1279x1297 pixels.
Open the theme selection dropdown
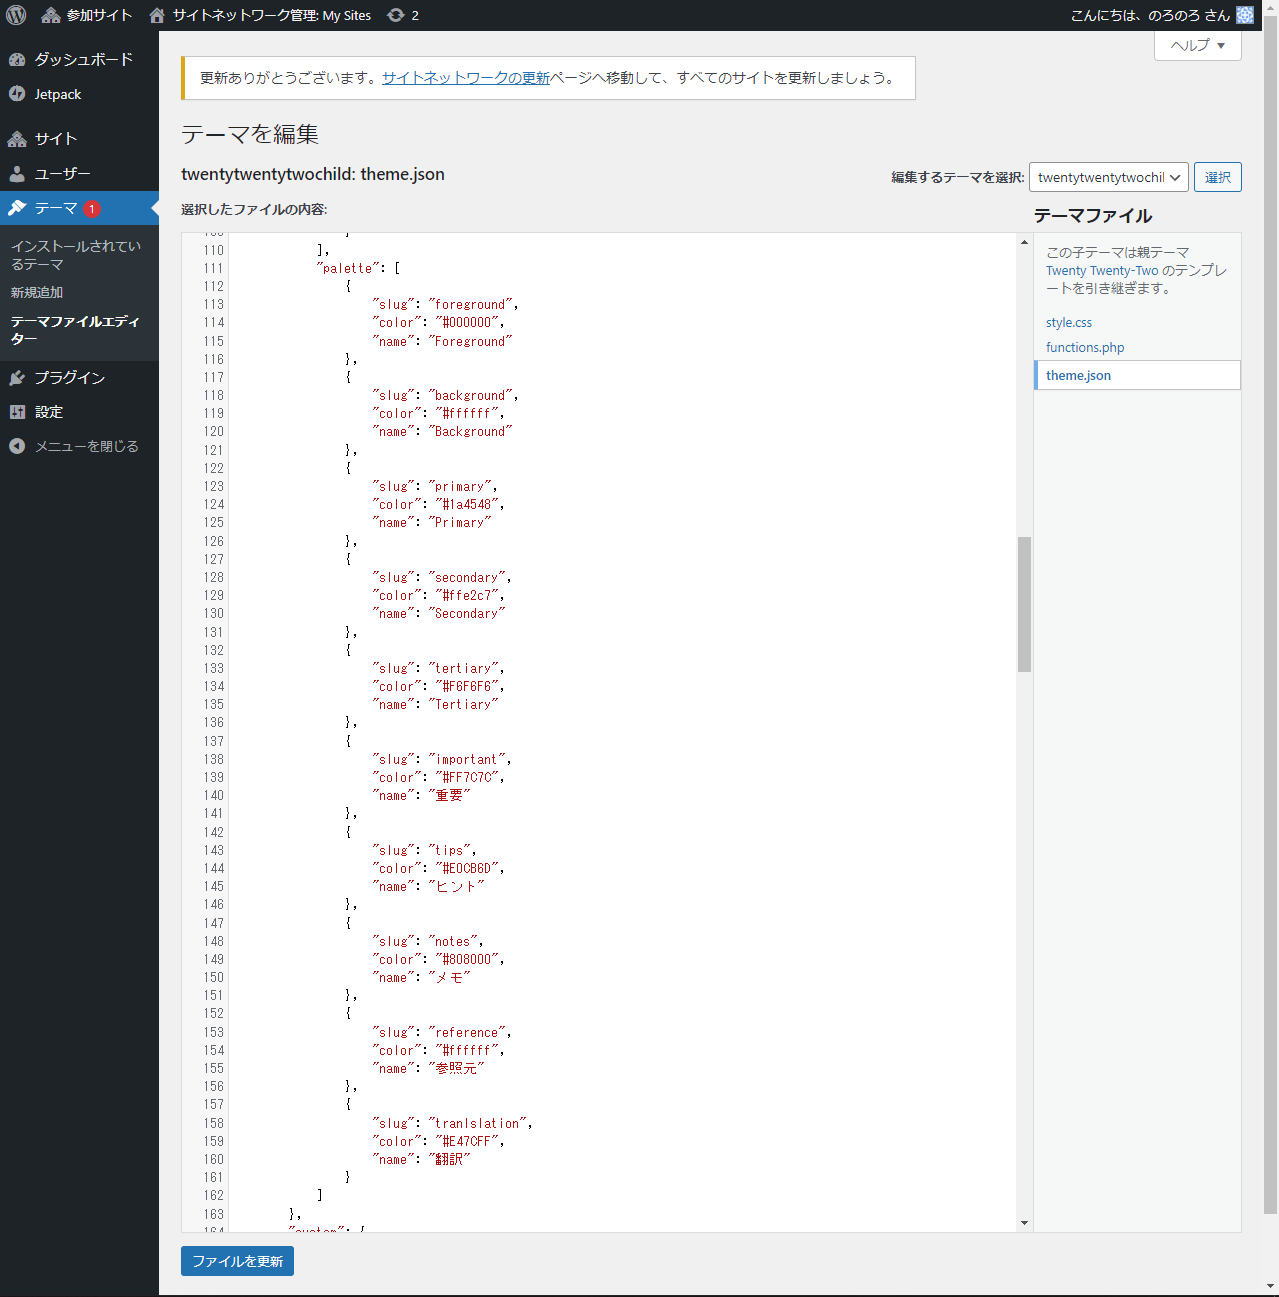(x=1108, y=177)
